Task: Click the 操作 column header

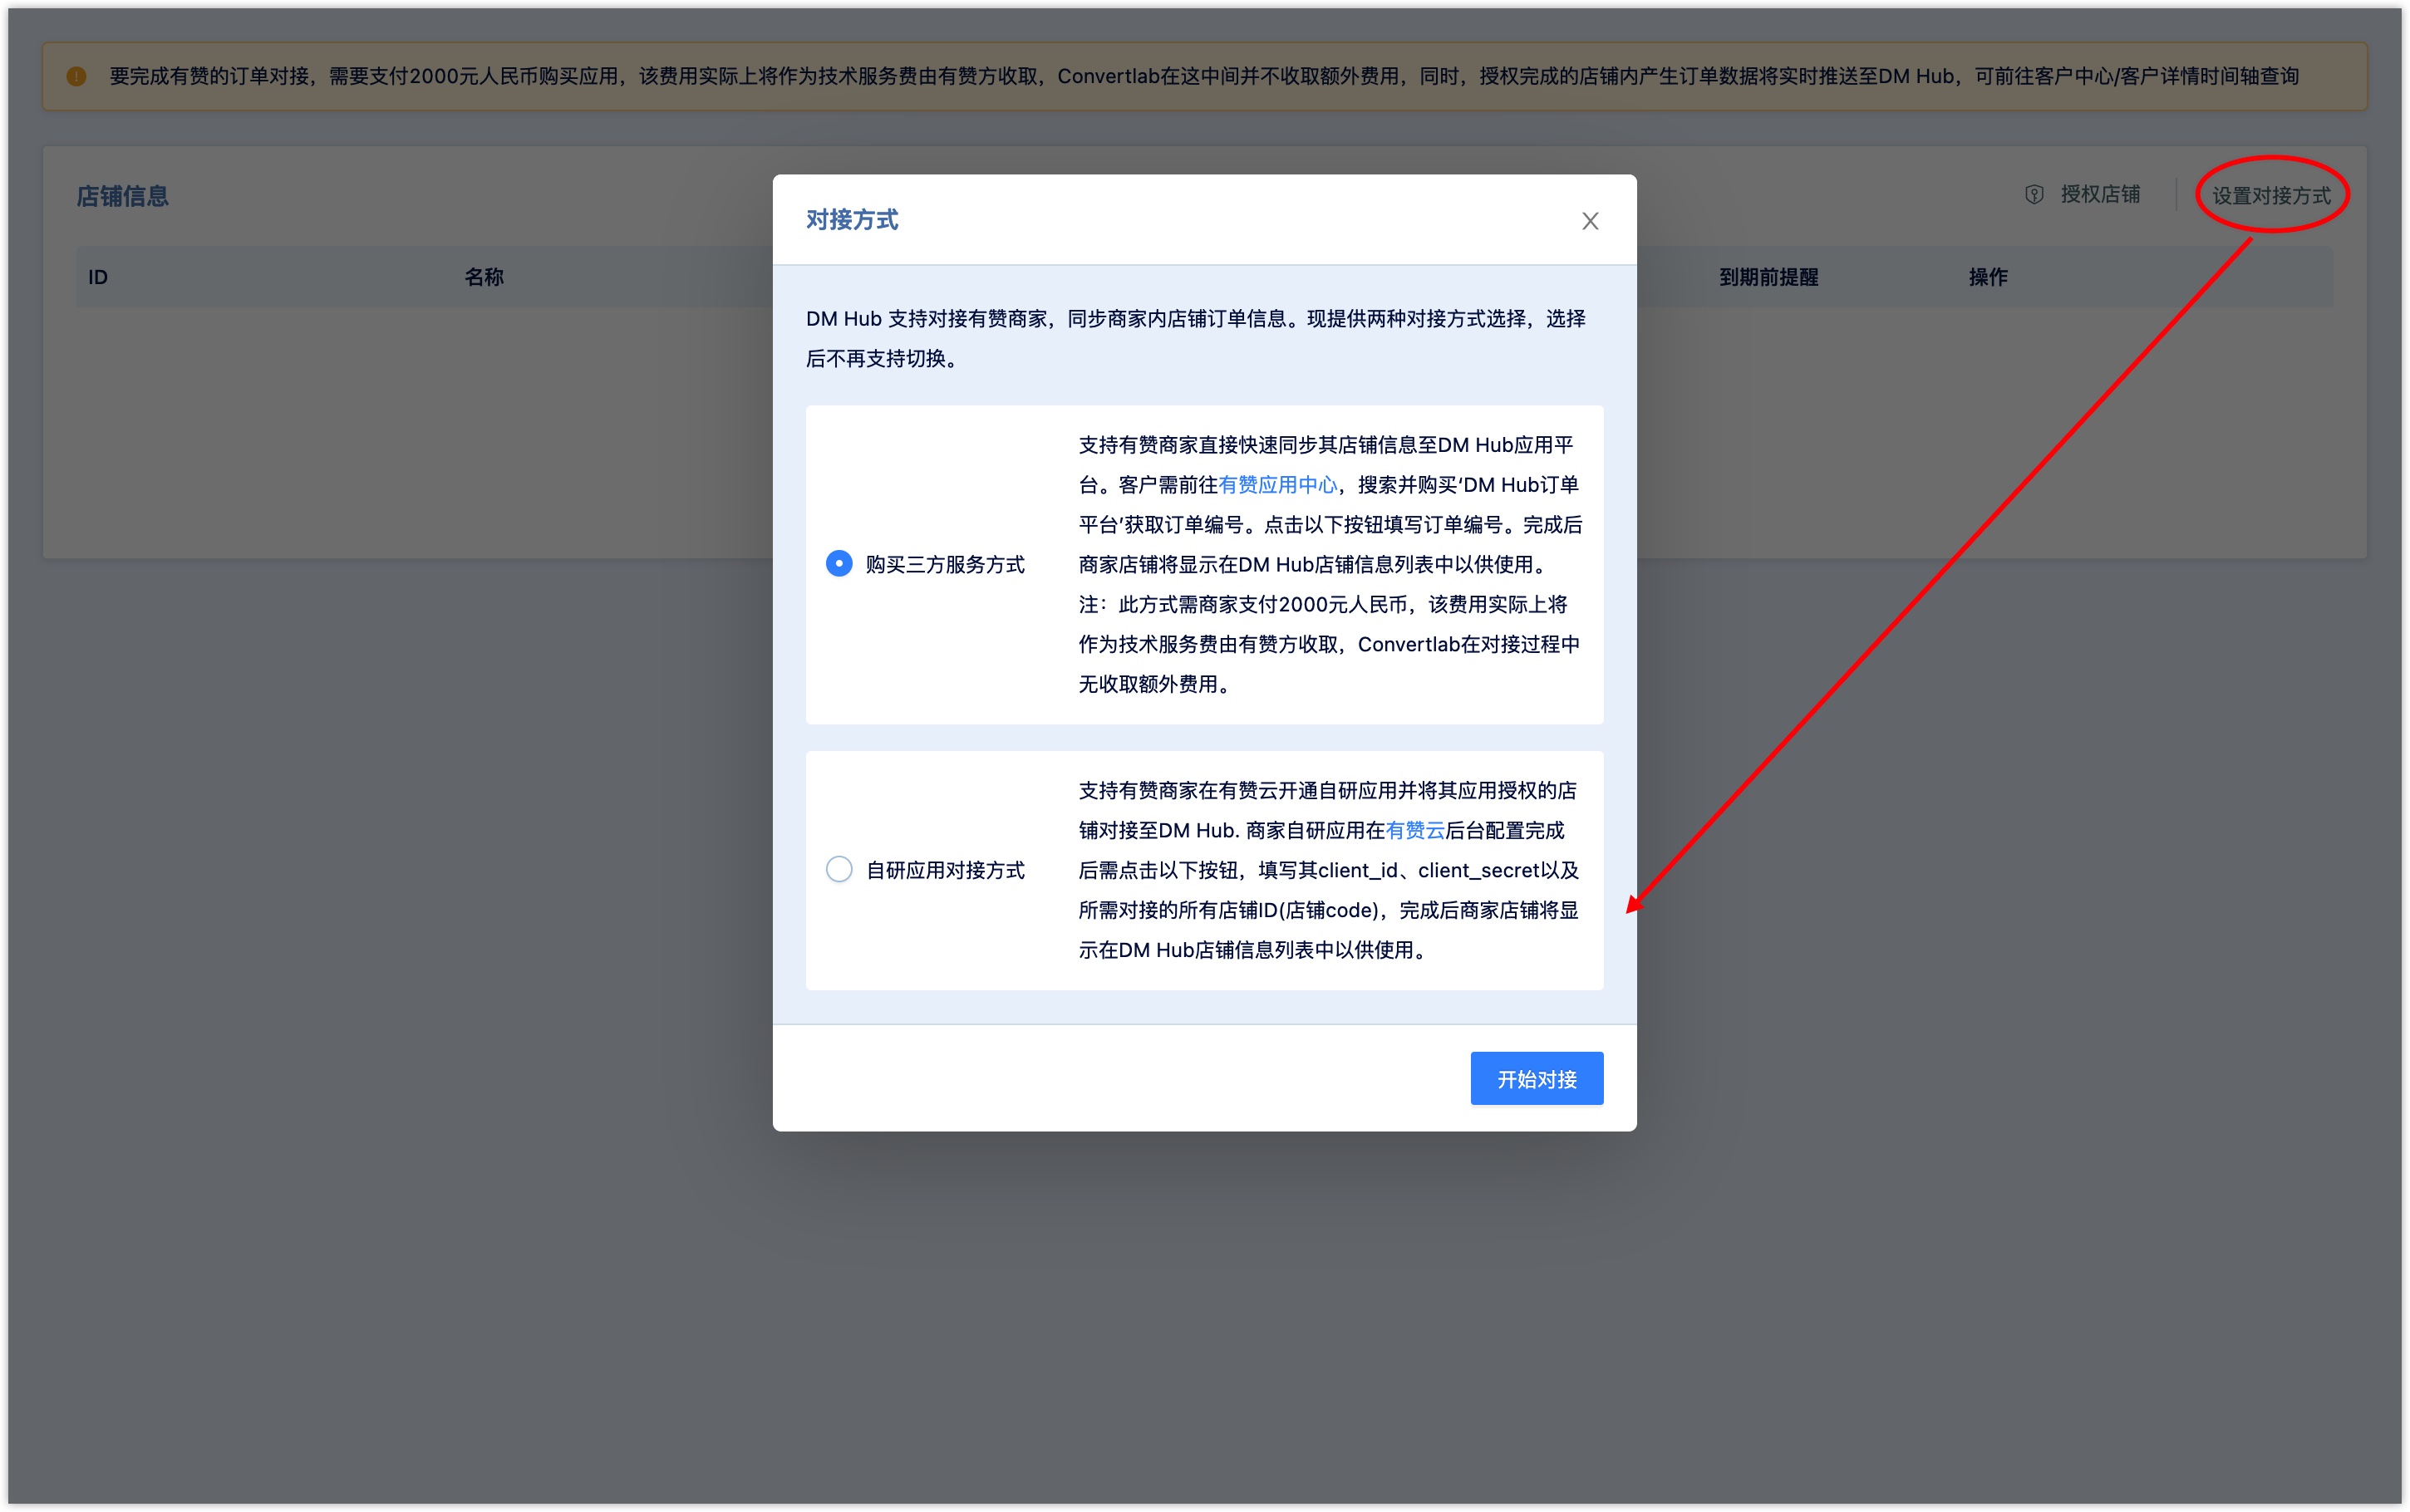Action: pos(1987,277)
